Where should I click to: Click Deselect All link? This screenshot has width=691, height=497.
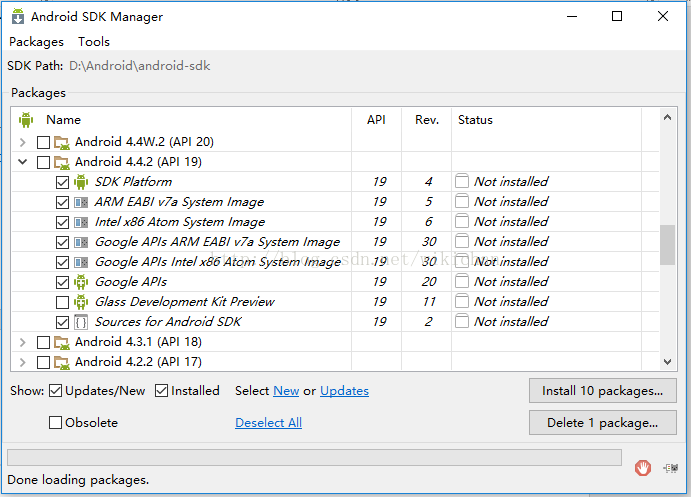tap(268, 423)
